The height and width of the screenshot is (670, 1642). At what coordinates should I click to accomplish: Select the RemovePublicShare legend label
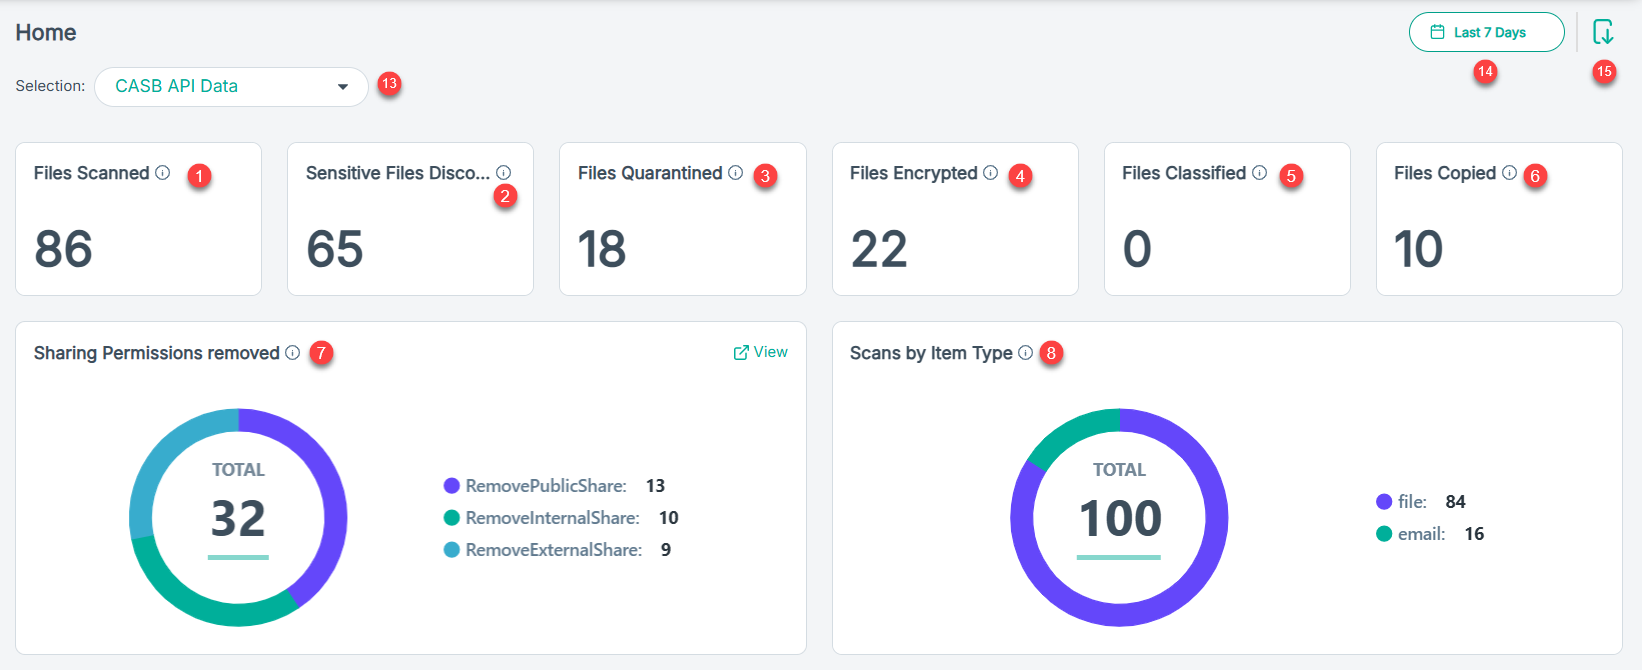546,486
